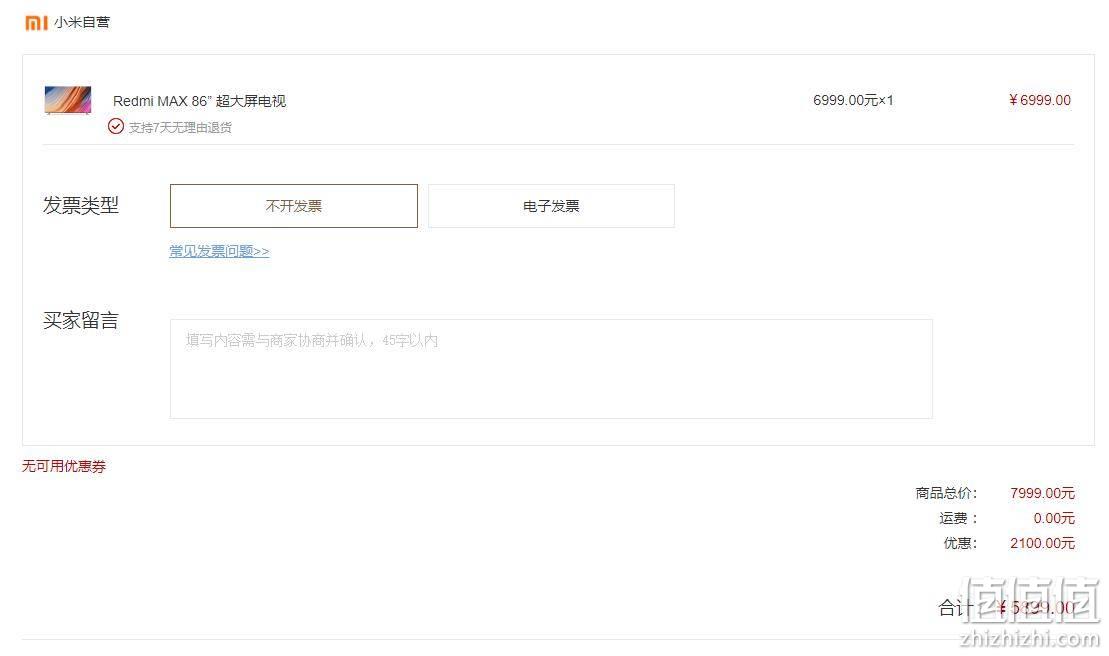Image resolution: width=1109 pixels, height=656 pixels.
Task: Select the 电子发票 invoice option
Action: tap(551, 206)
